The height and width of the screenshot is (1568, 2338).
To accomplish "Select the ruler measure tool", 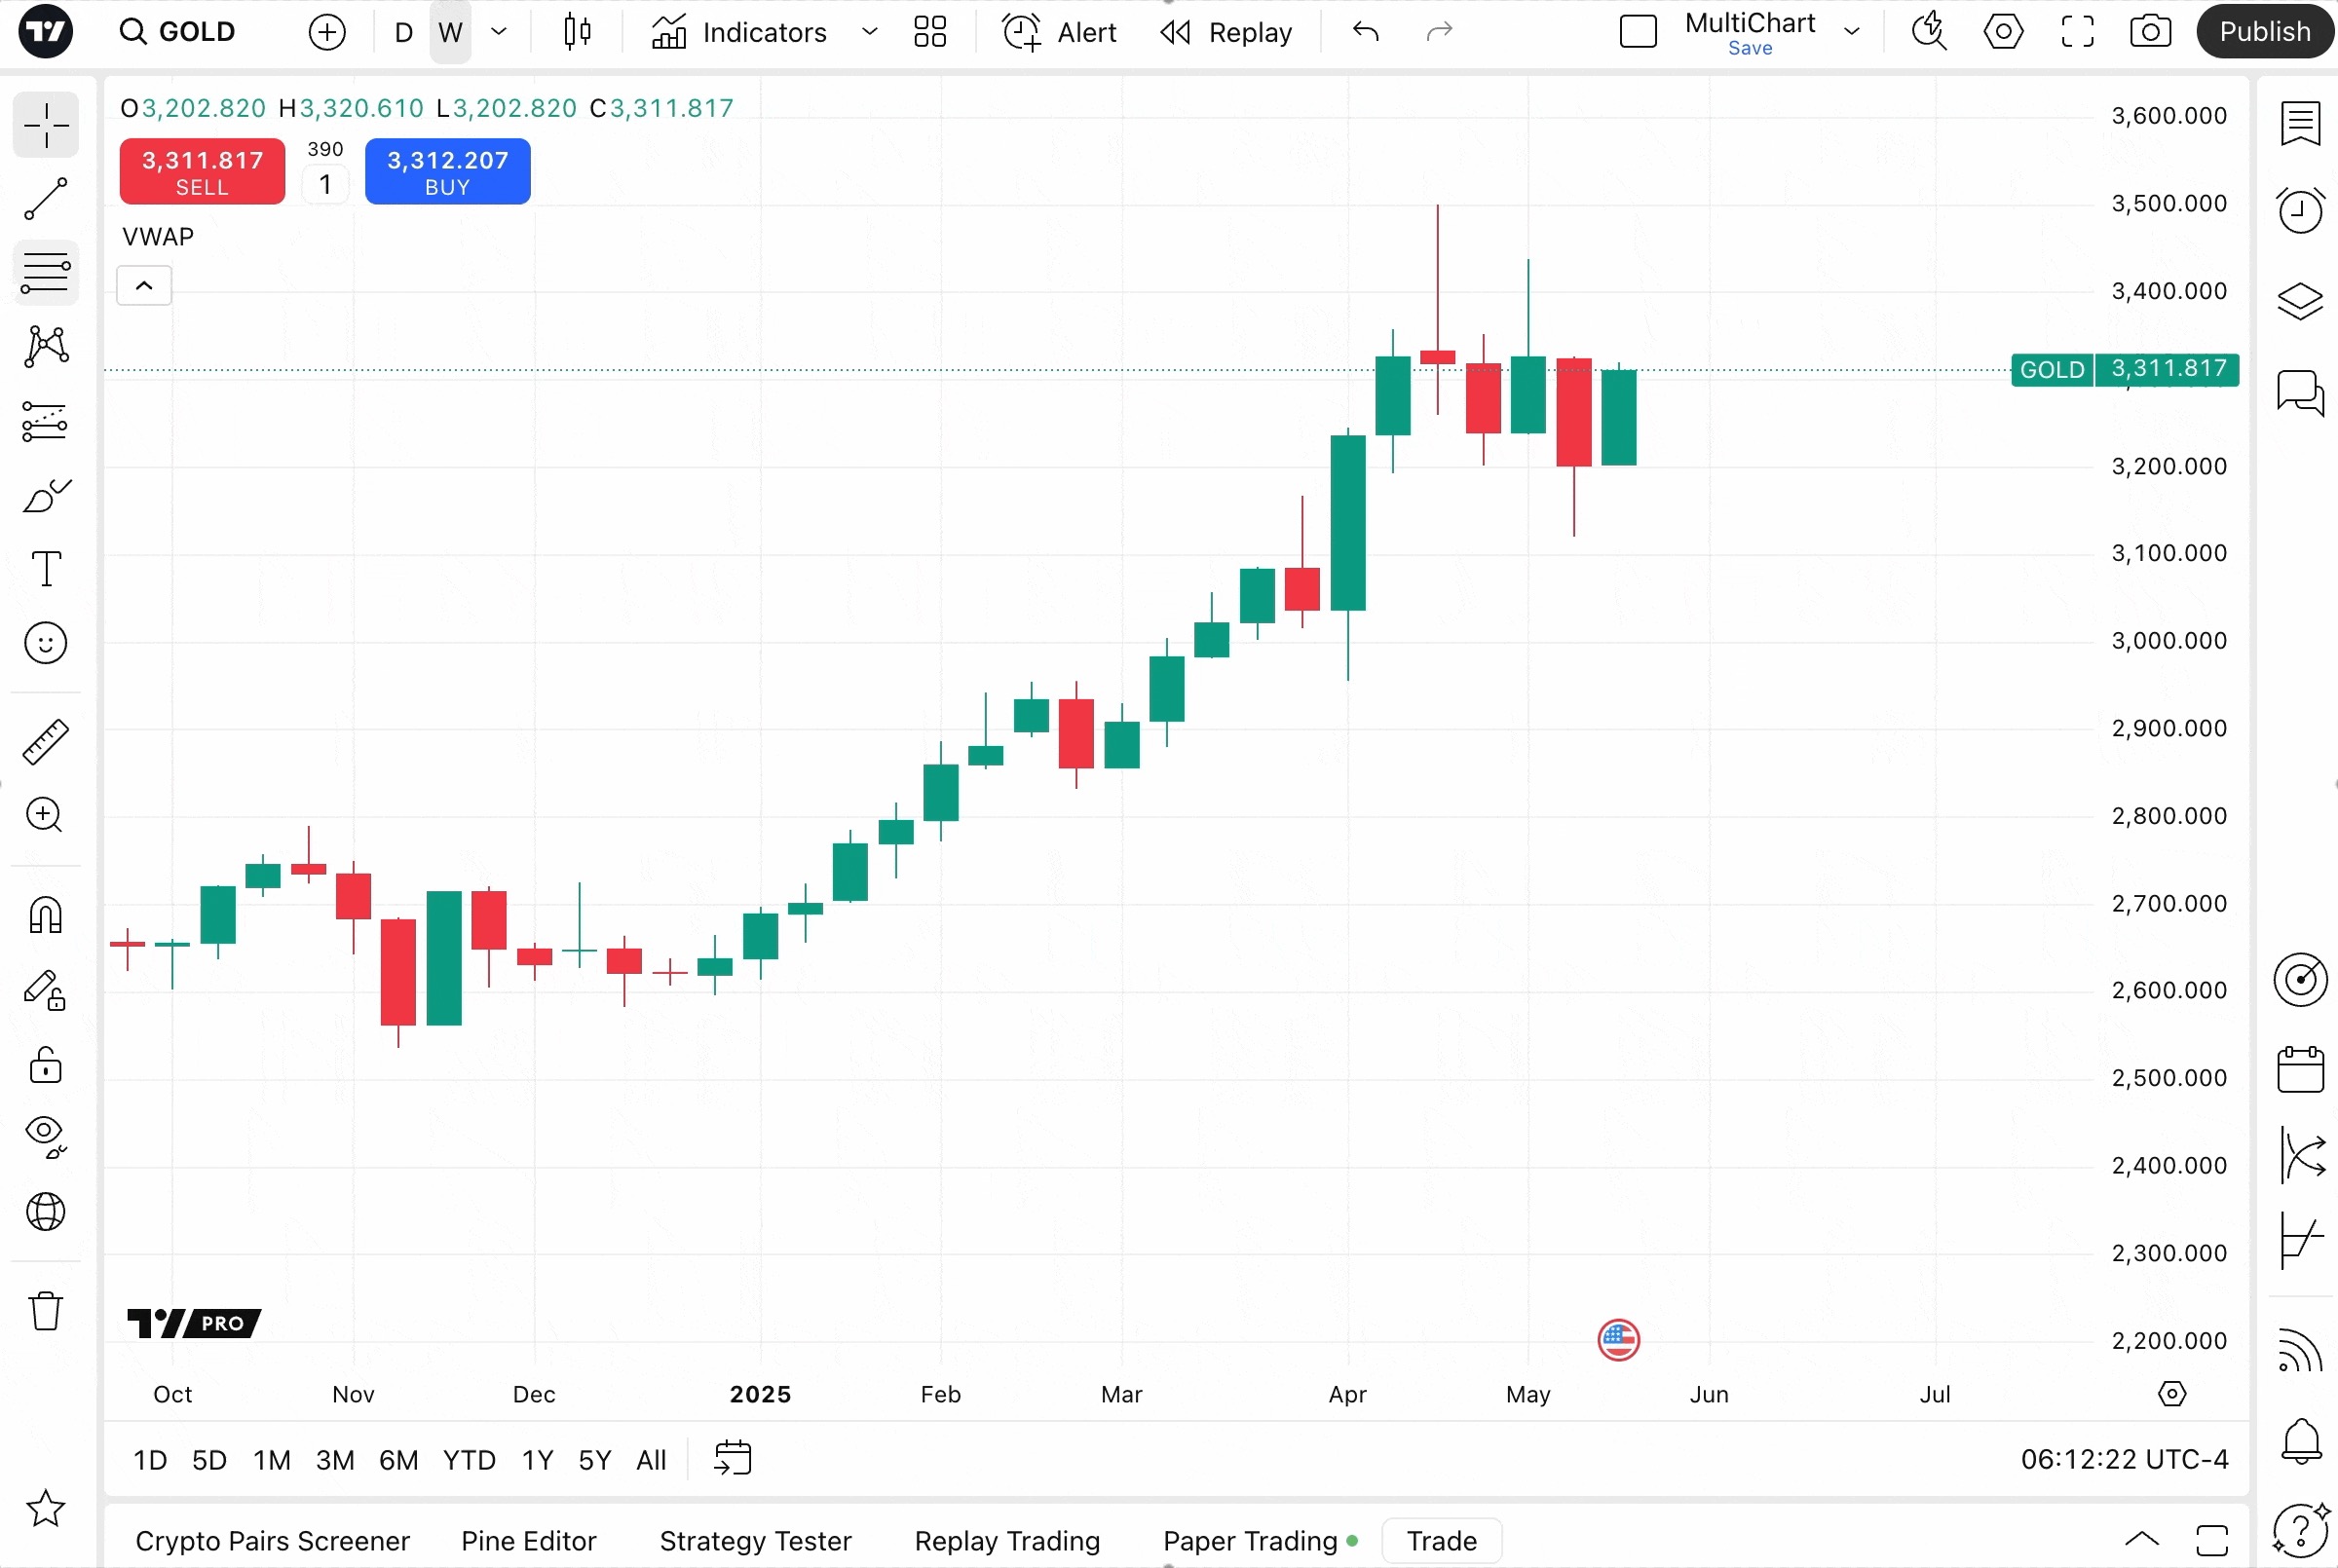I will pos(46,742).
